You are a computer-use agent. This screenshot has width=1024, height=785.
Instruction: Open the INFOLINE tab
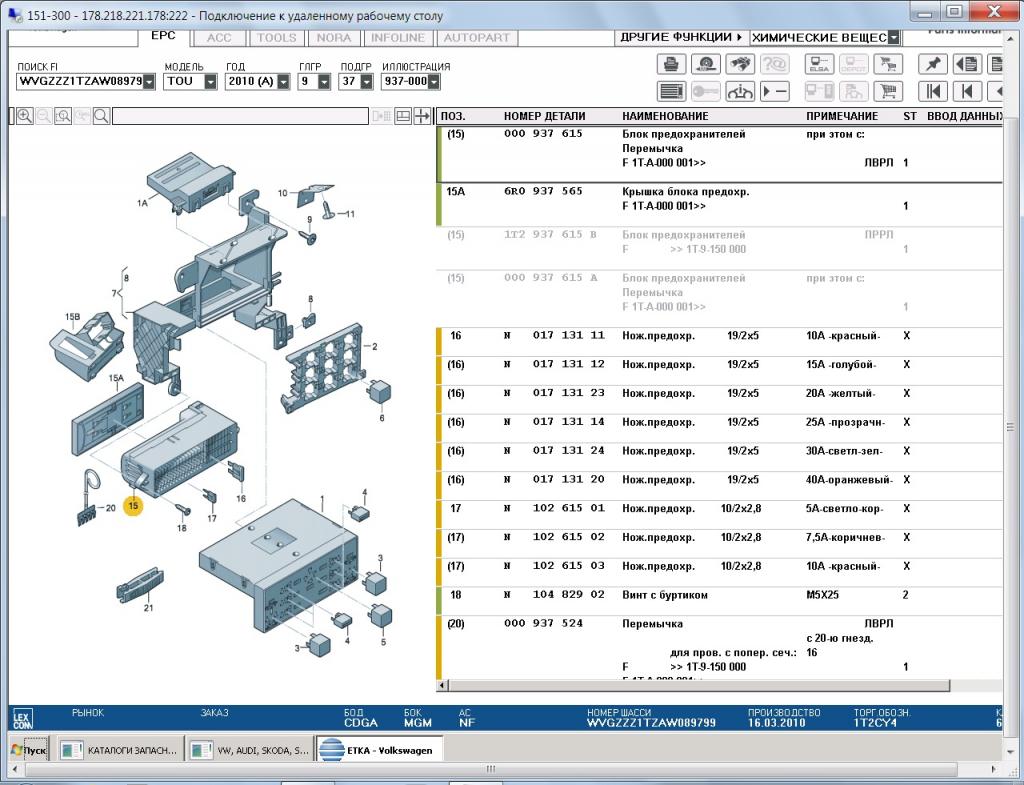tap(398, 38)
